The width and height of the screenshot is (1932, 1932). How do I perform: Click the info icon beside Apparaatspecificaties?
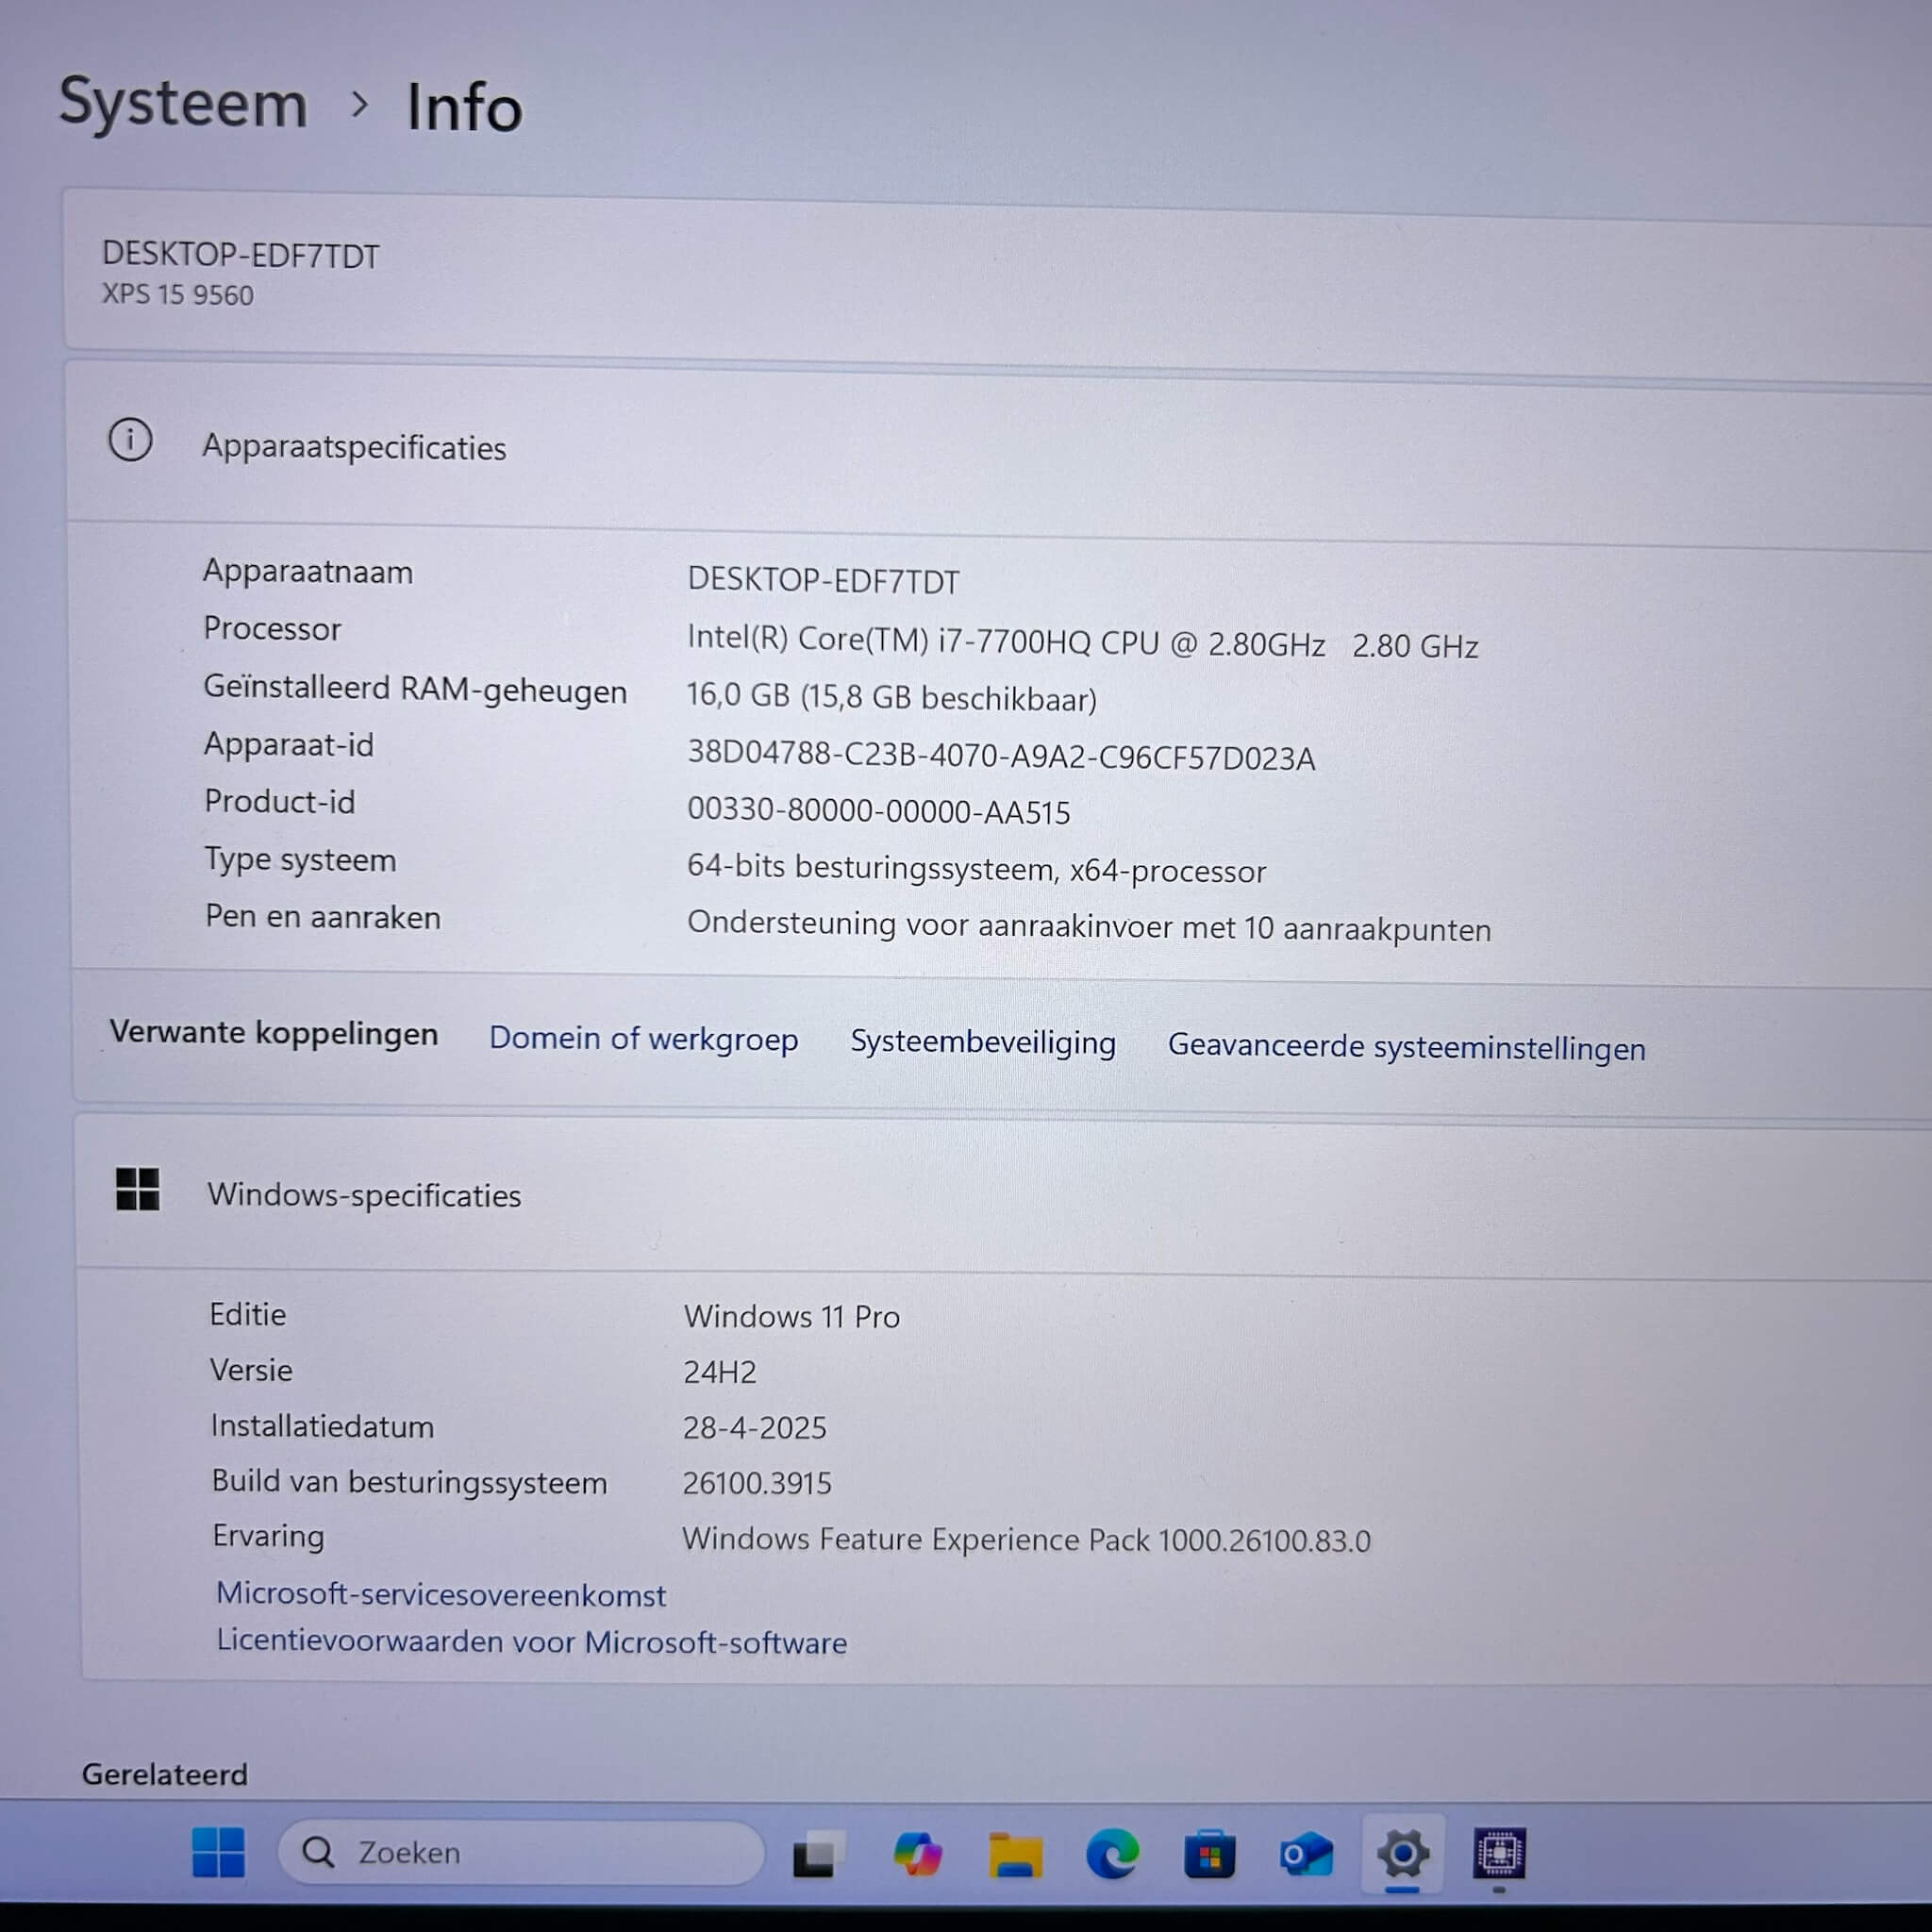coord(130,440)
